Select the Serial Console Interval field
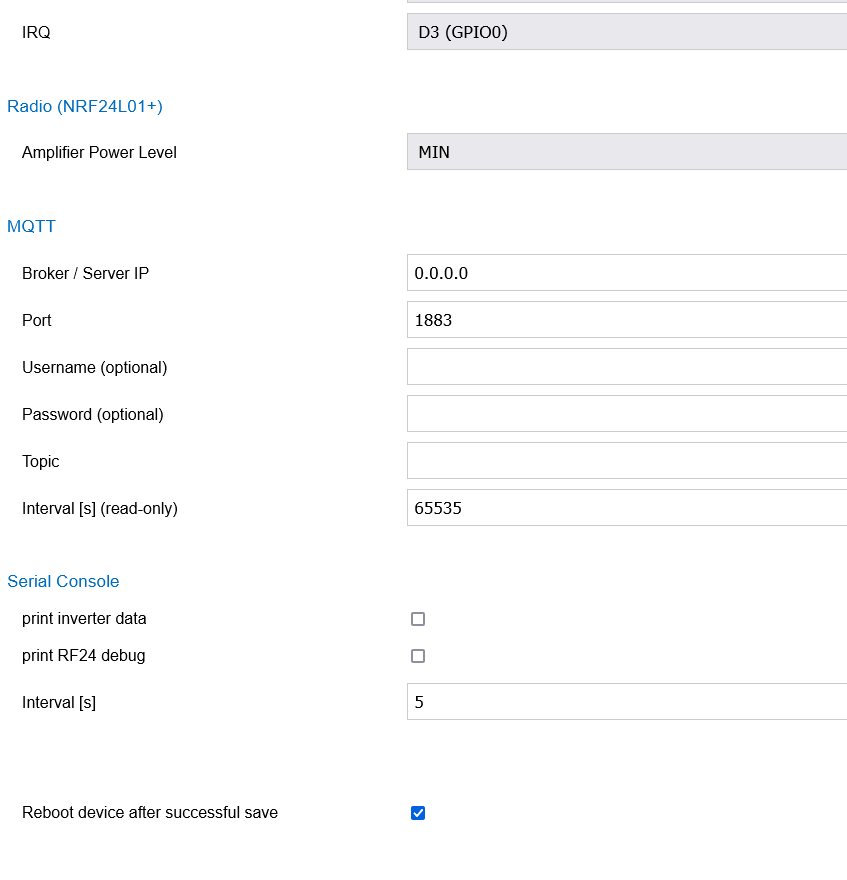 (x=626, y=702)
